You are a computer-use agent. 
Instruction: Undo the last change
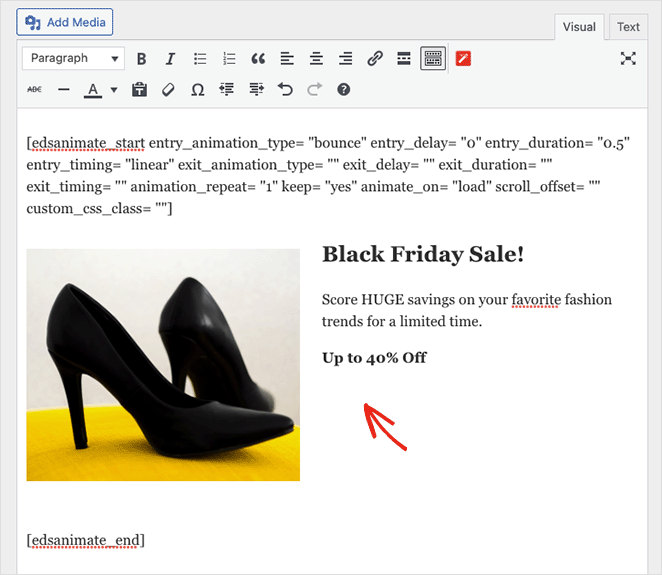click(285, 90)
